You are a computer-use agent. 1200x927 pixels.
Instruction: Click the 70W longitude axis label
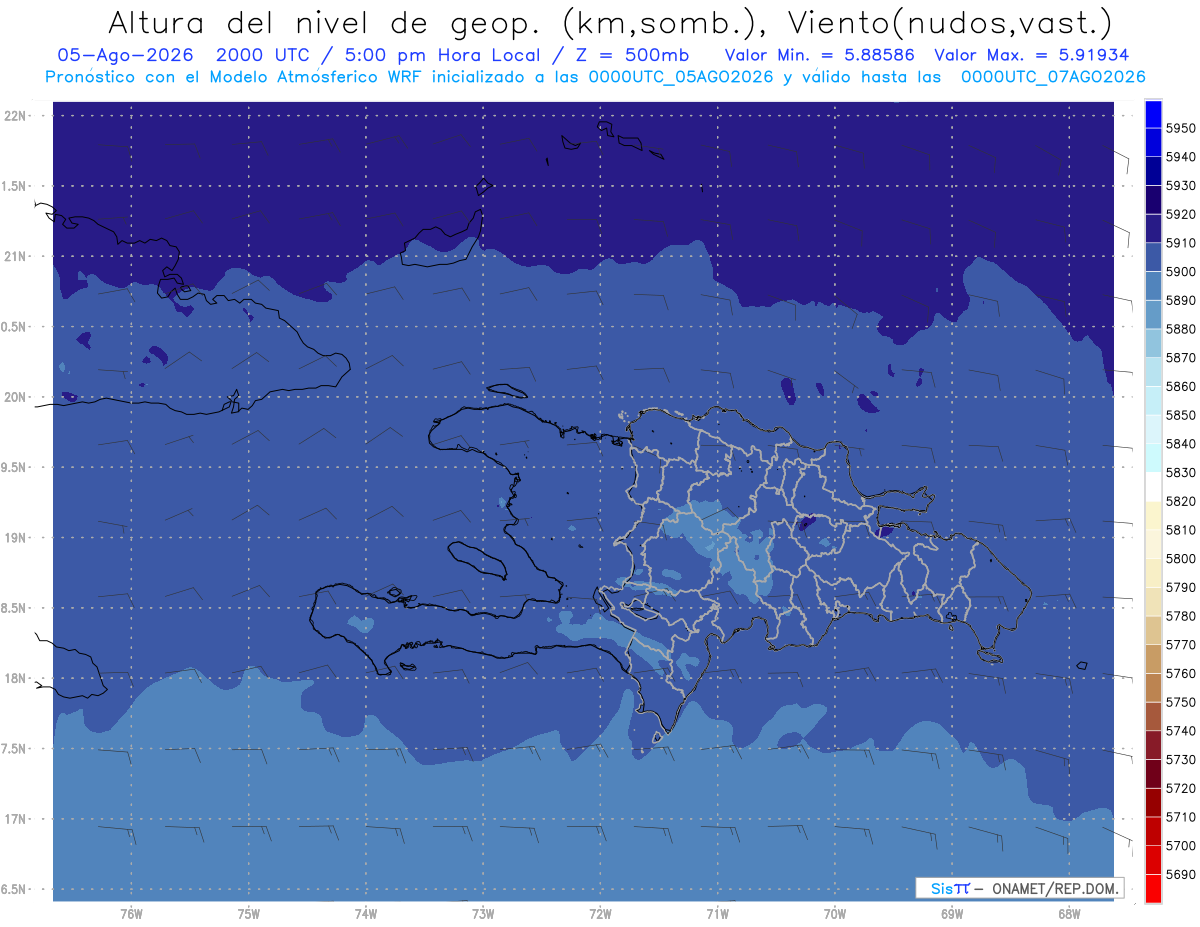click(x=835, y=914)
